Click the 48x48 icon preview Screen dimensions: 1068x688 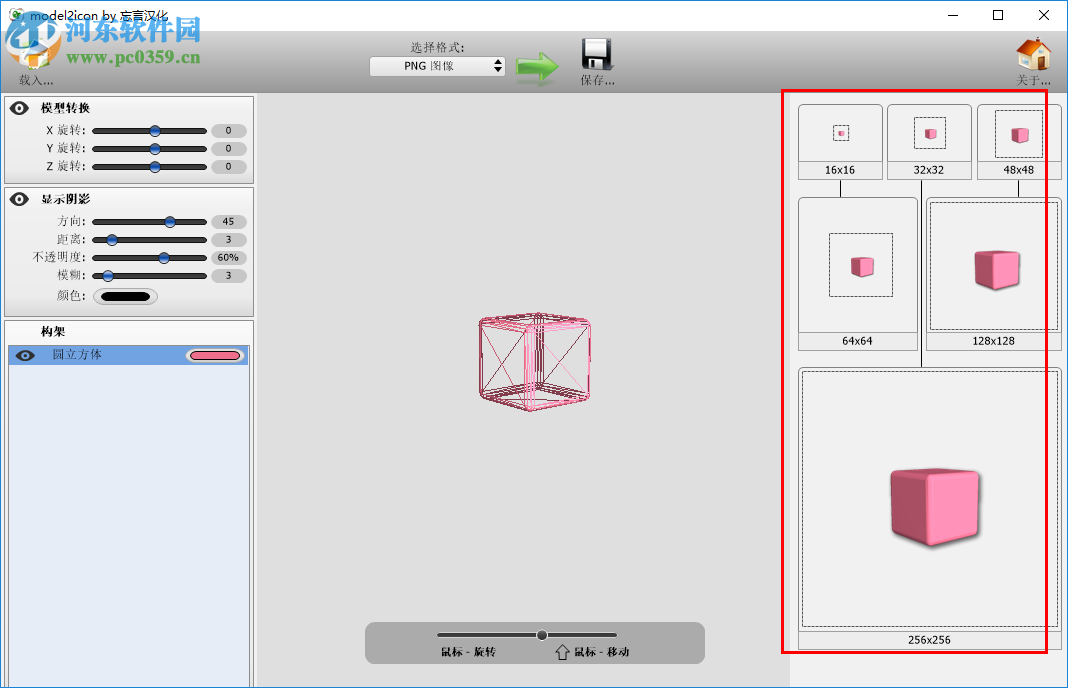pos(1016,132)
